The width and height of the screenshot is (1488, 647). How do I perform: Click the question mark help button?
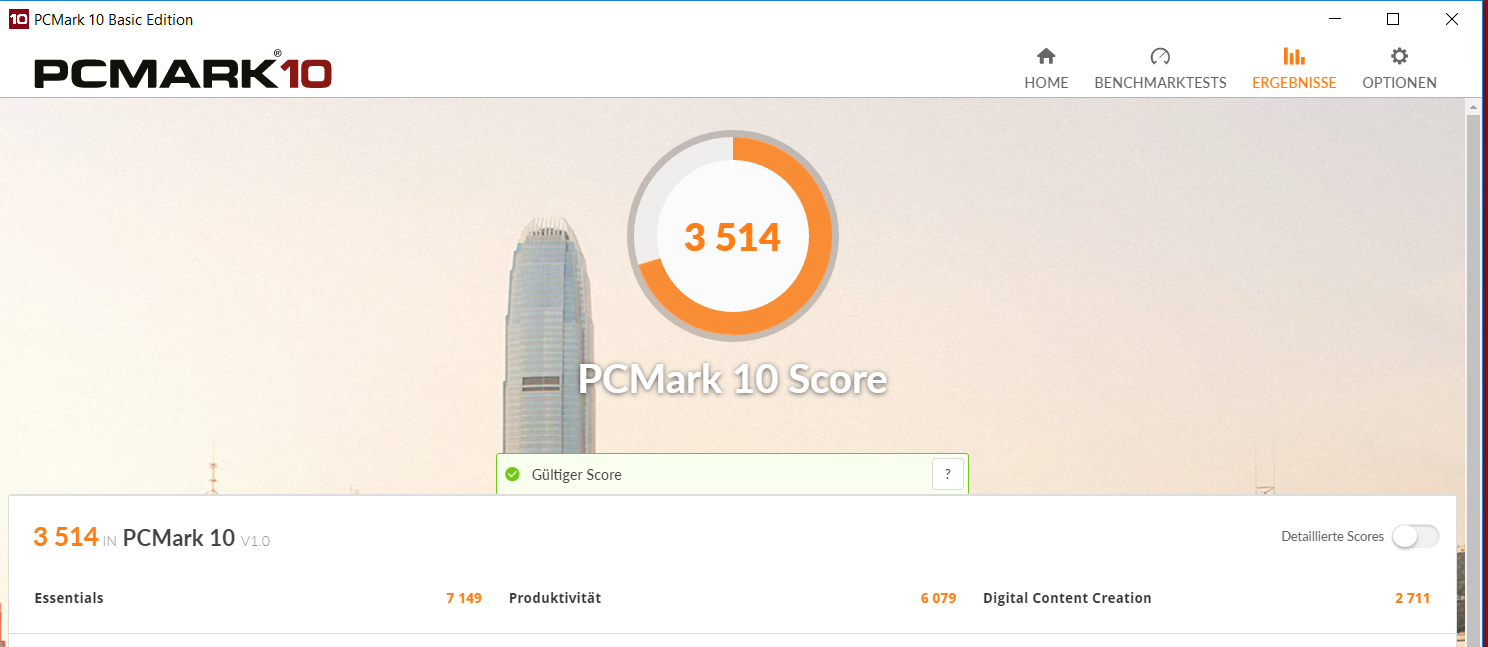[x=948, y=474]
